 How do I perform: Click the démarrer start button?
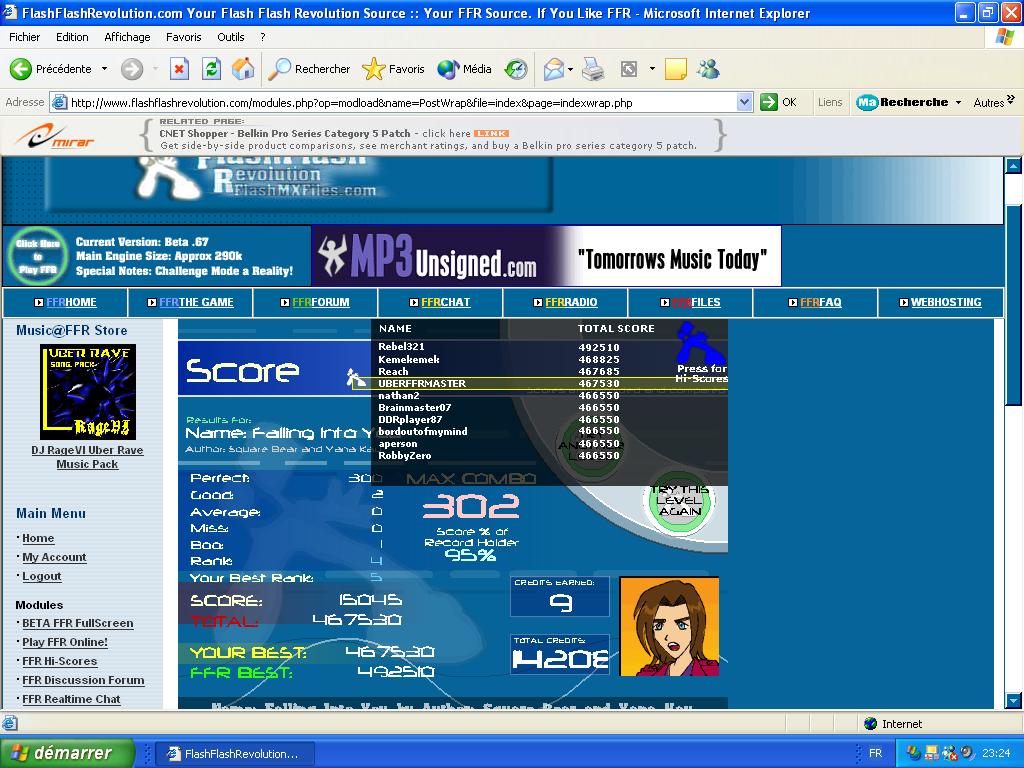tap(67, 753)
